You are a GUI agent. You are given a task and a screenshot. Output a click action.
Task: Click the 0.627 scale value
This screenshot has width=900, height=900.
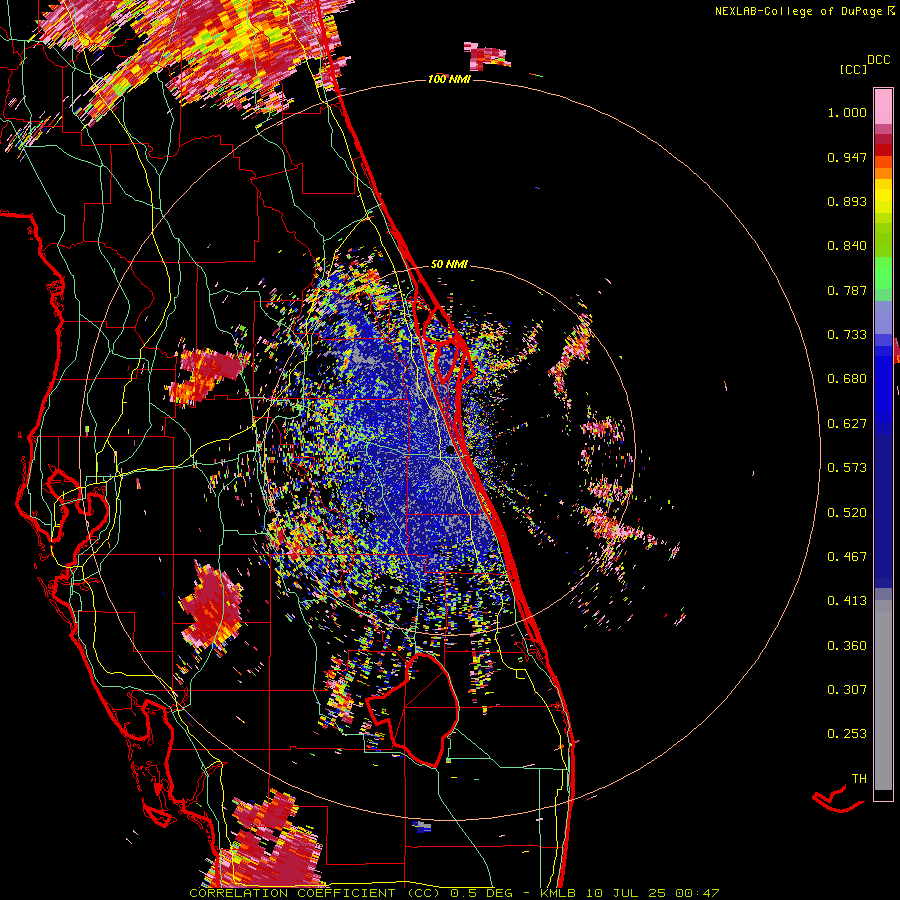847,424
